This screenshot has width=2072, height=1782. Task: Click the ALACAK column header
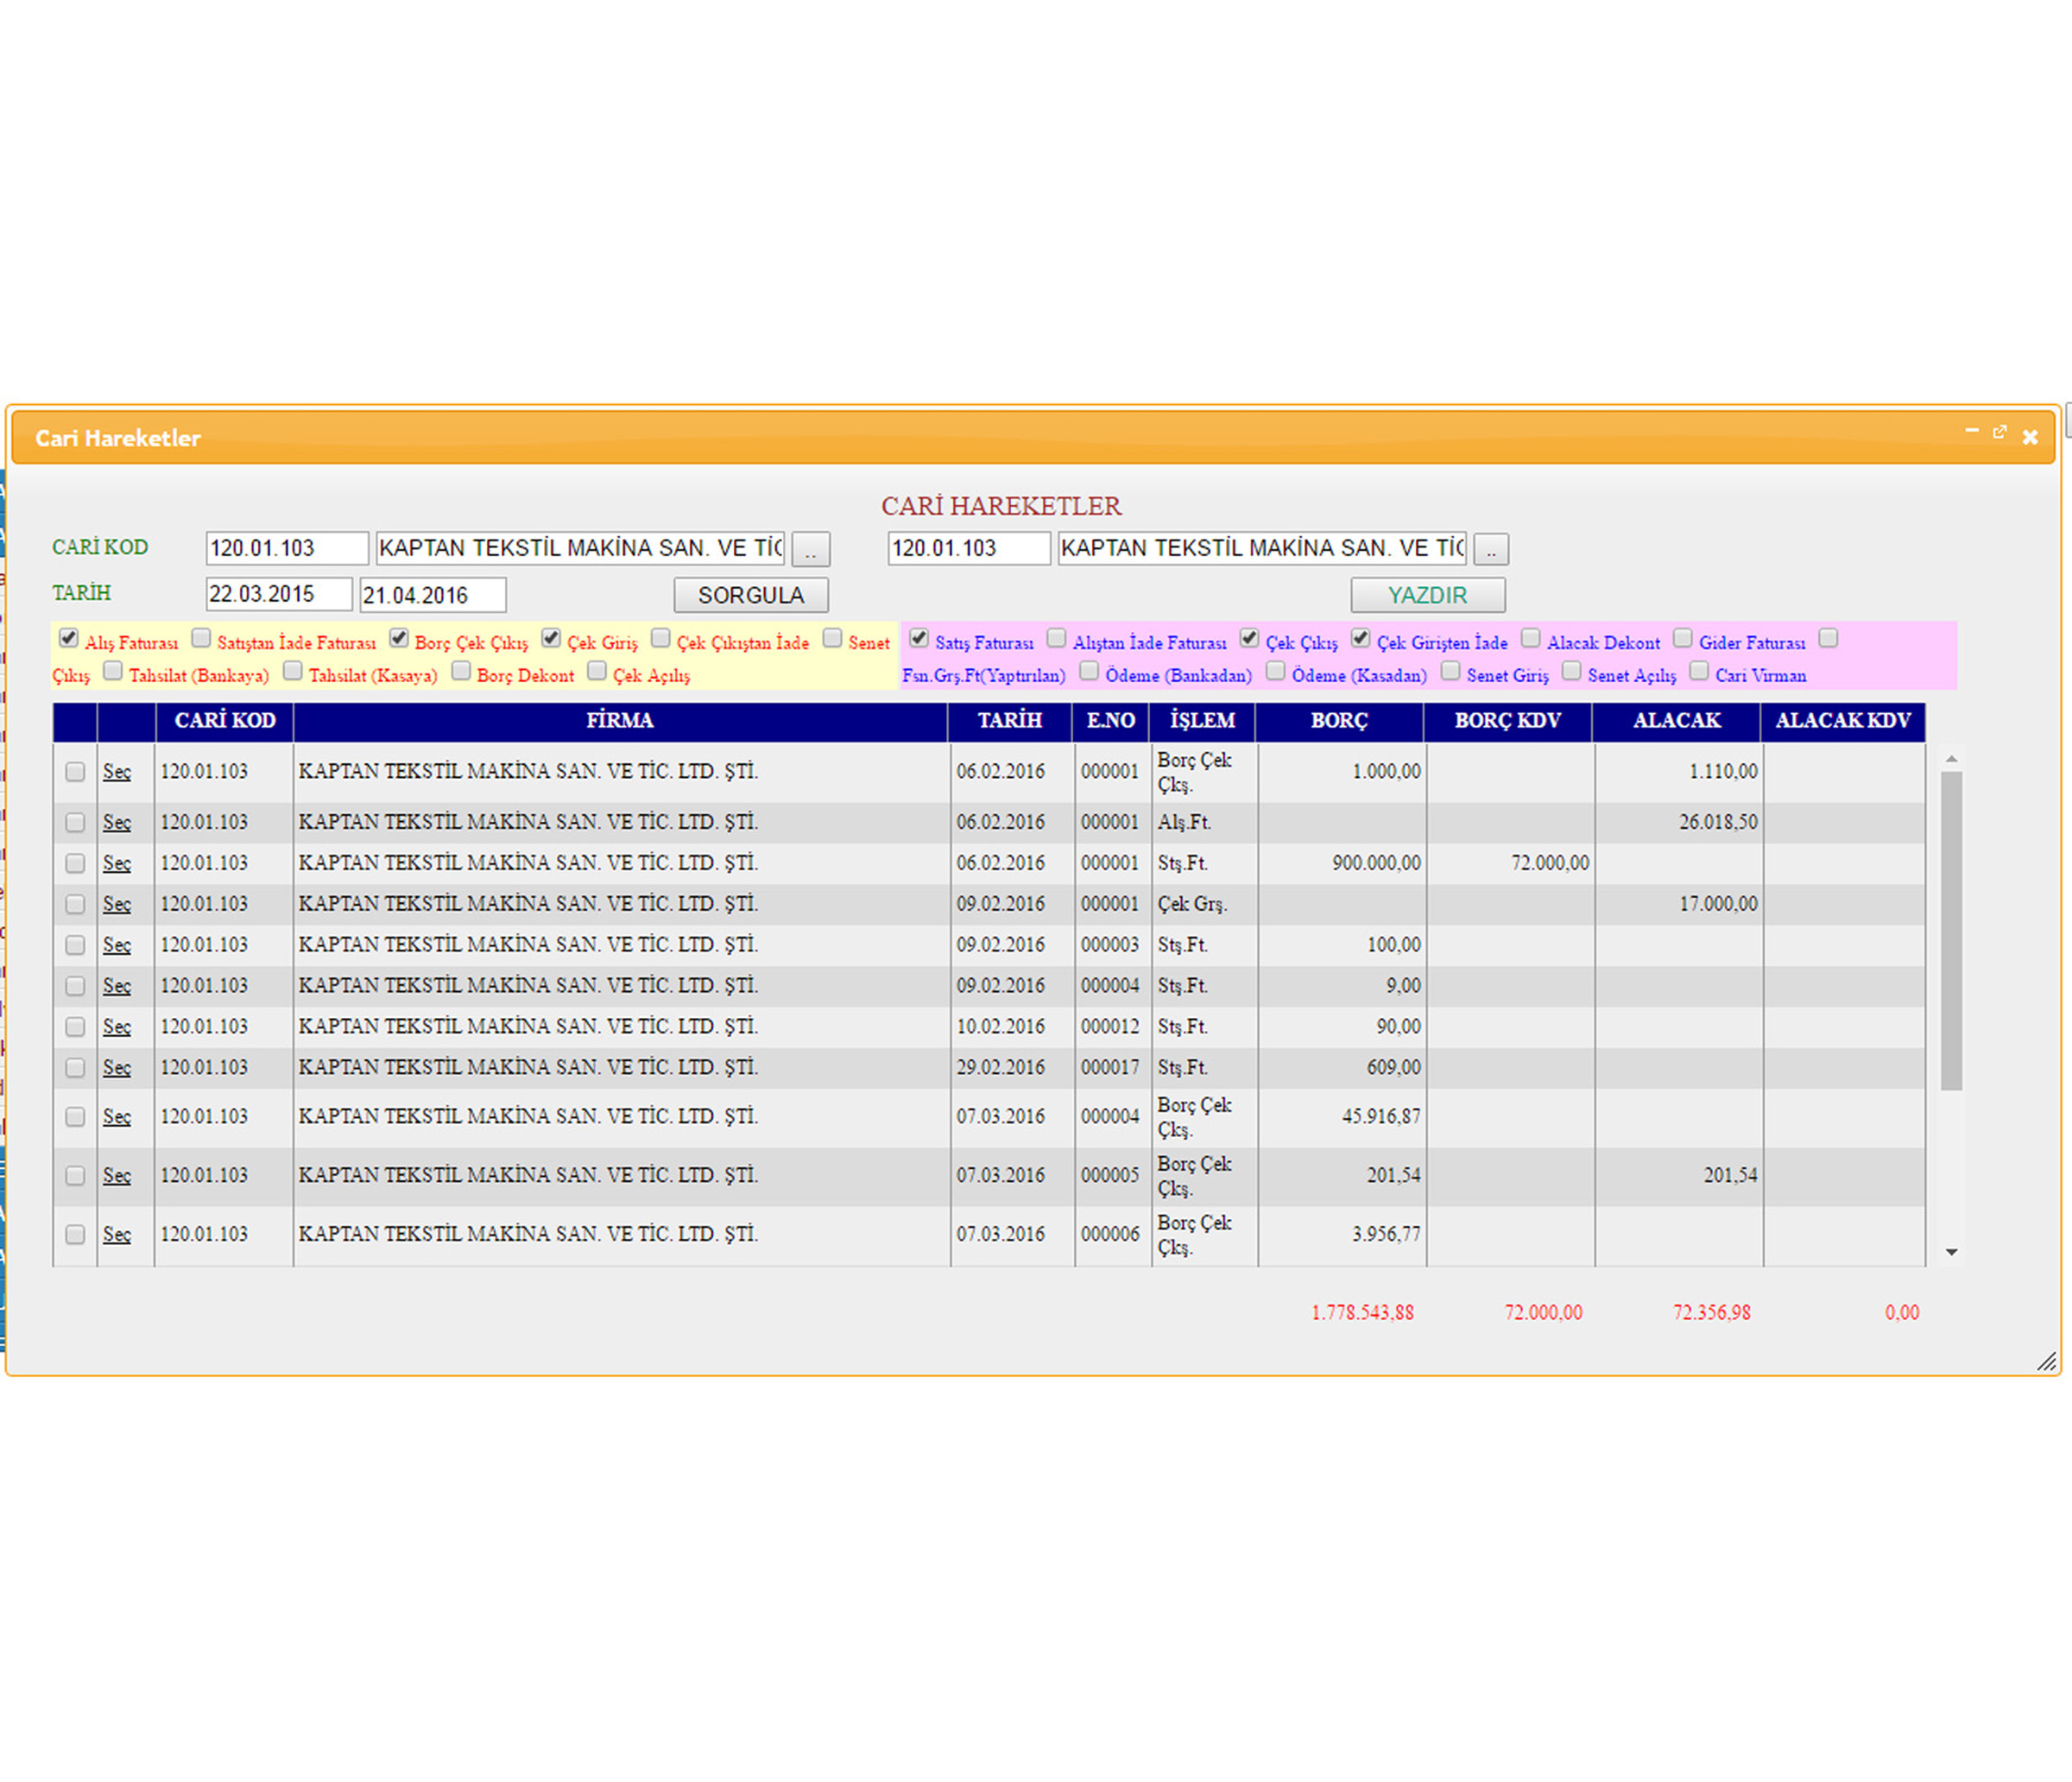click(x=1677, y=721)
